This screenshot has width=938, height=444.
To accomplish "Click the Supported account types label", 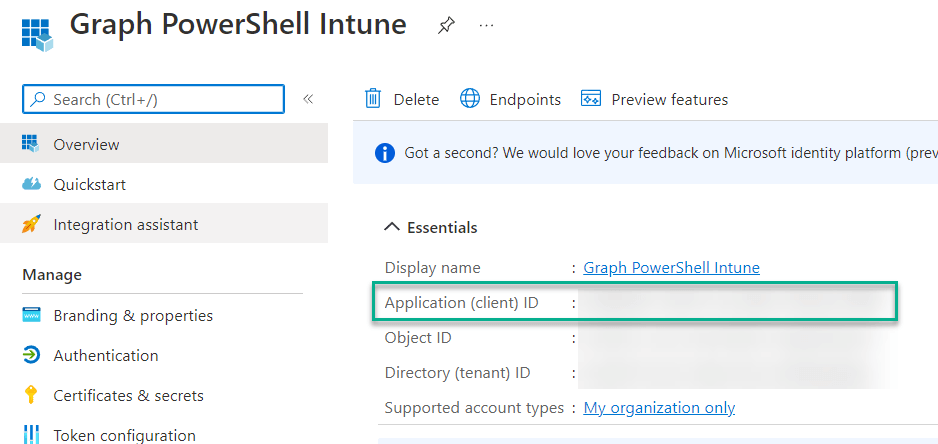I will pos(474,408).
